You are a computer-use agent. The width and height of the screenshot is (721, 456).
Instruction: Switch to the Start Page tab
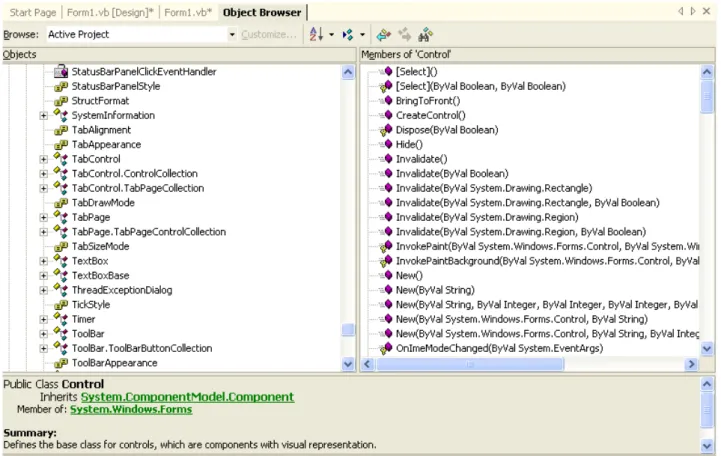pyautogui.click(x=33, y=12)
